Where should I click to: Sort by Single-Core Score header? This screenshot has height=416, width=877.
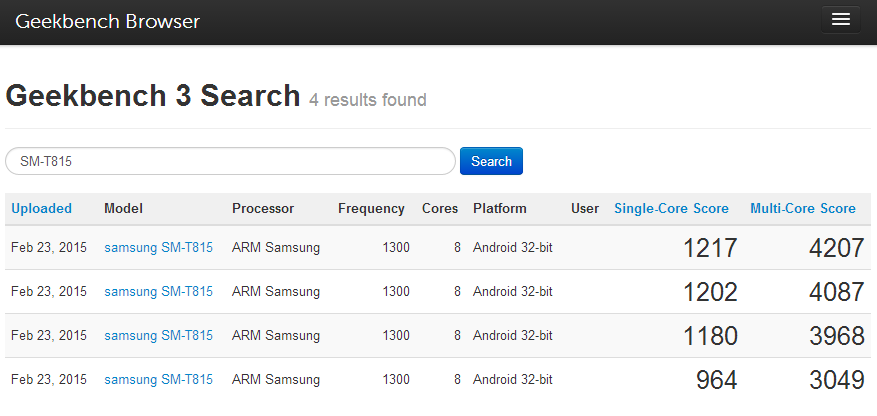(x=671, y=209)
